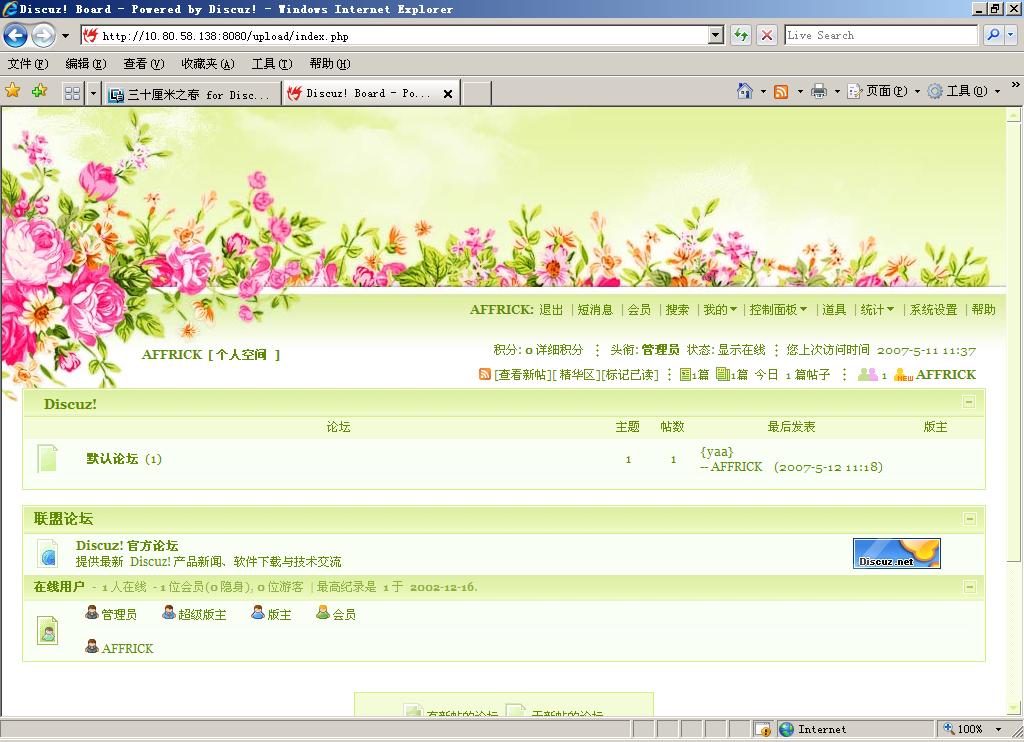The image size is (1024, 742).
Task: Click the 查看新帖 link
Action: (x=523, y=374)
